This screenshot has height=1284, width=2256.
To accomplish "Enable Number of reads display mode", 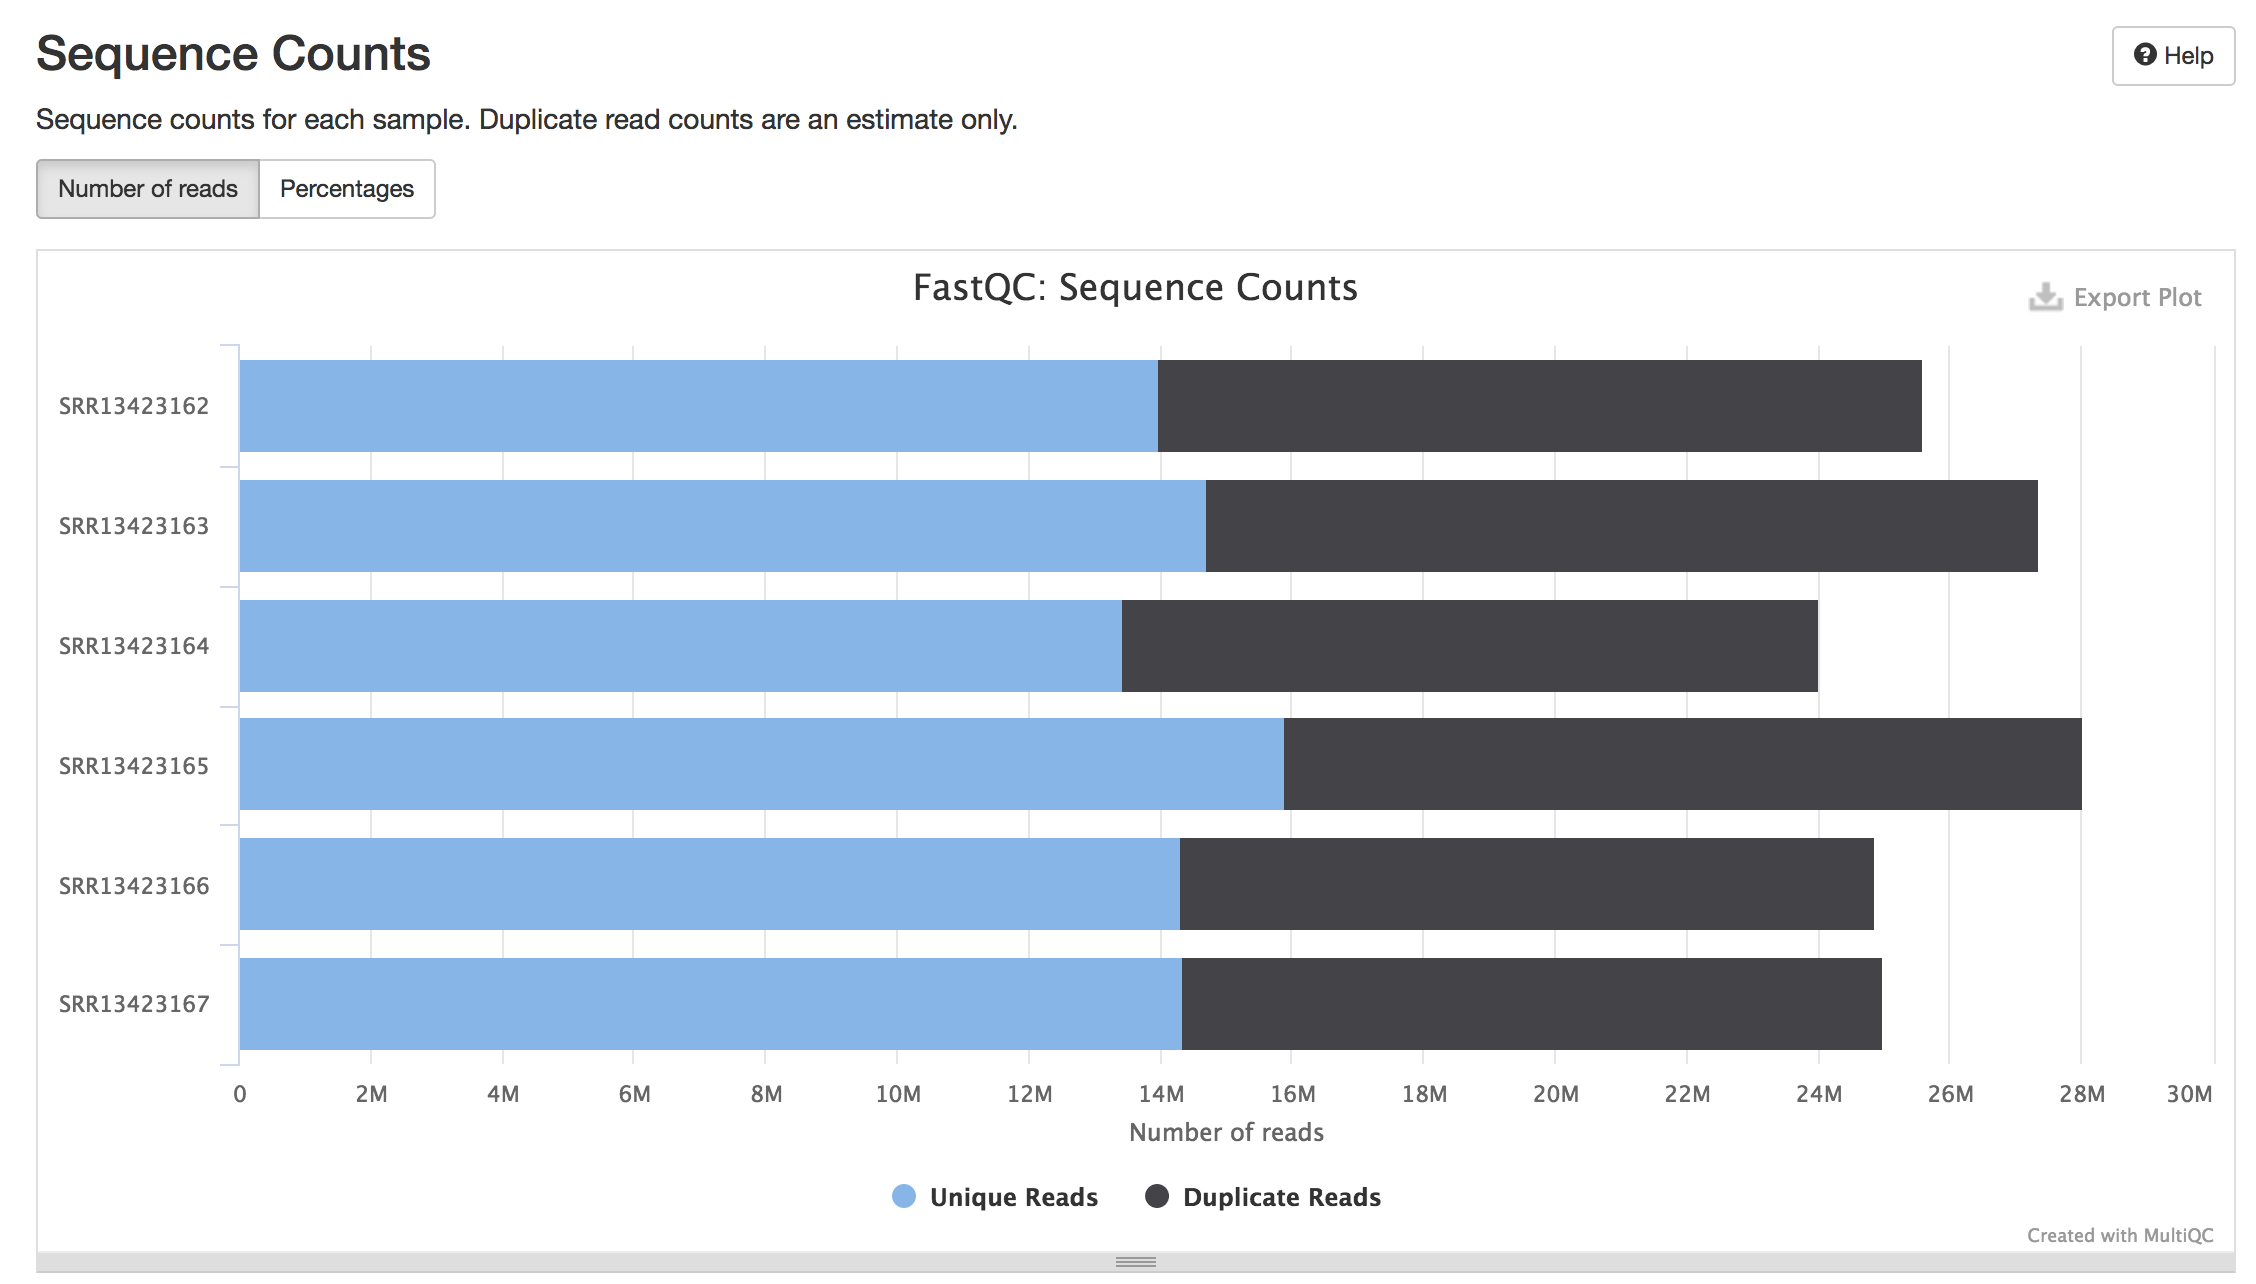I will pos(148,188).
